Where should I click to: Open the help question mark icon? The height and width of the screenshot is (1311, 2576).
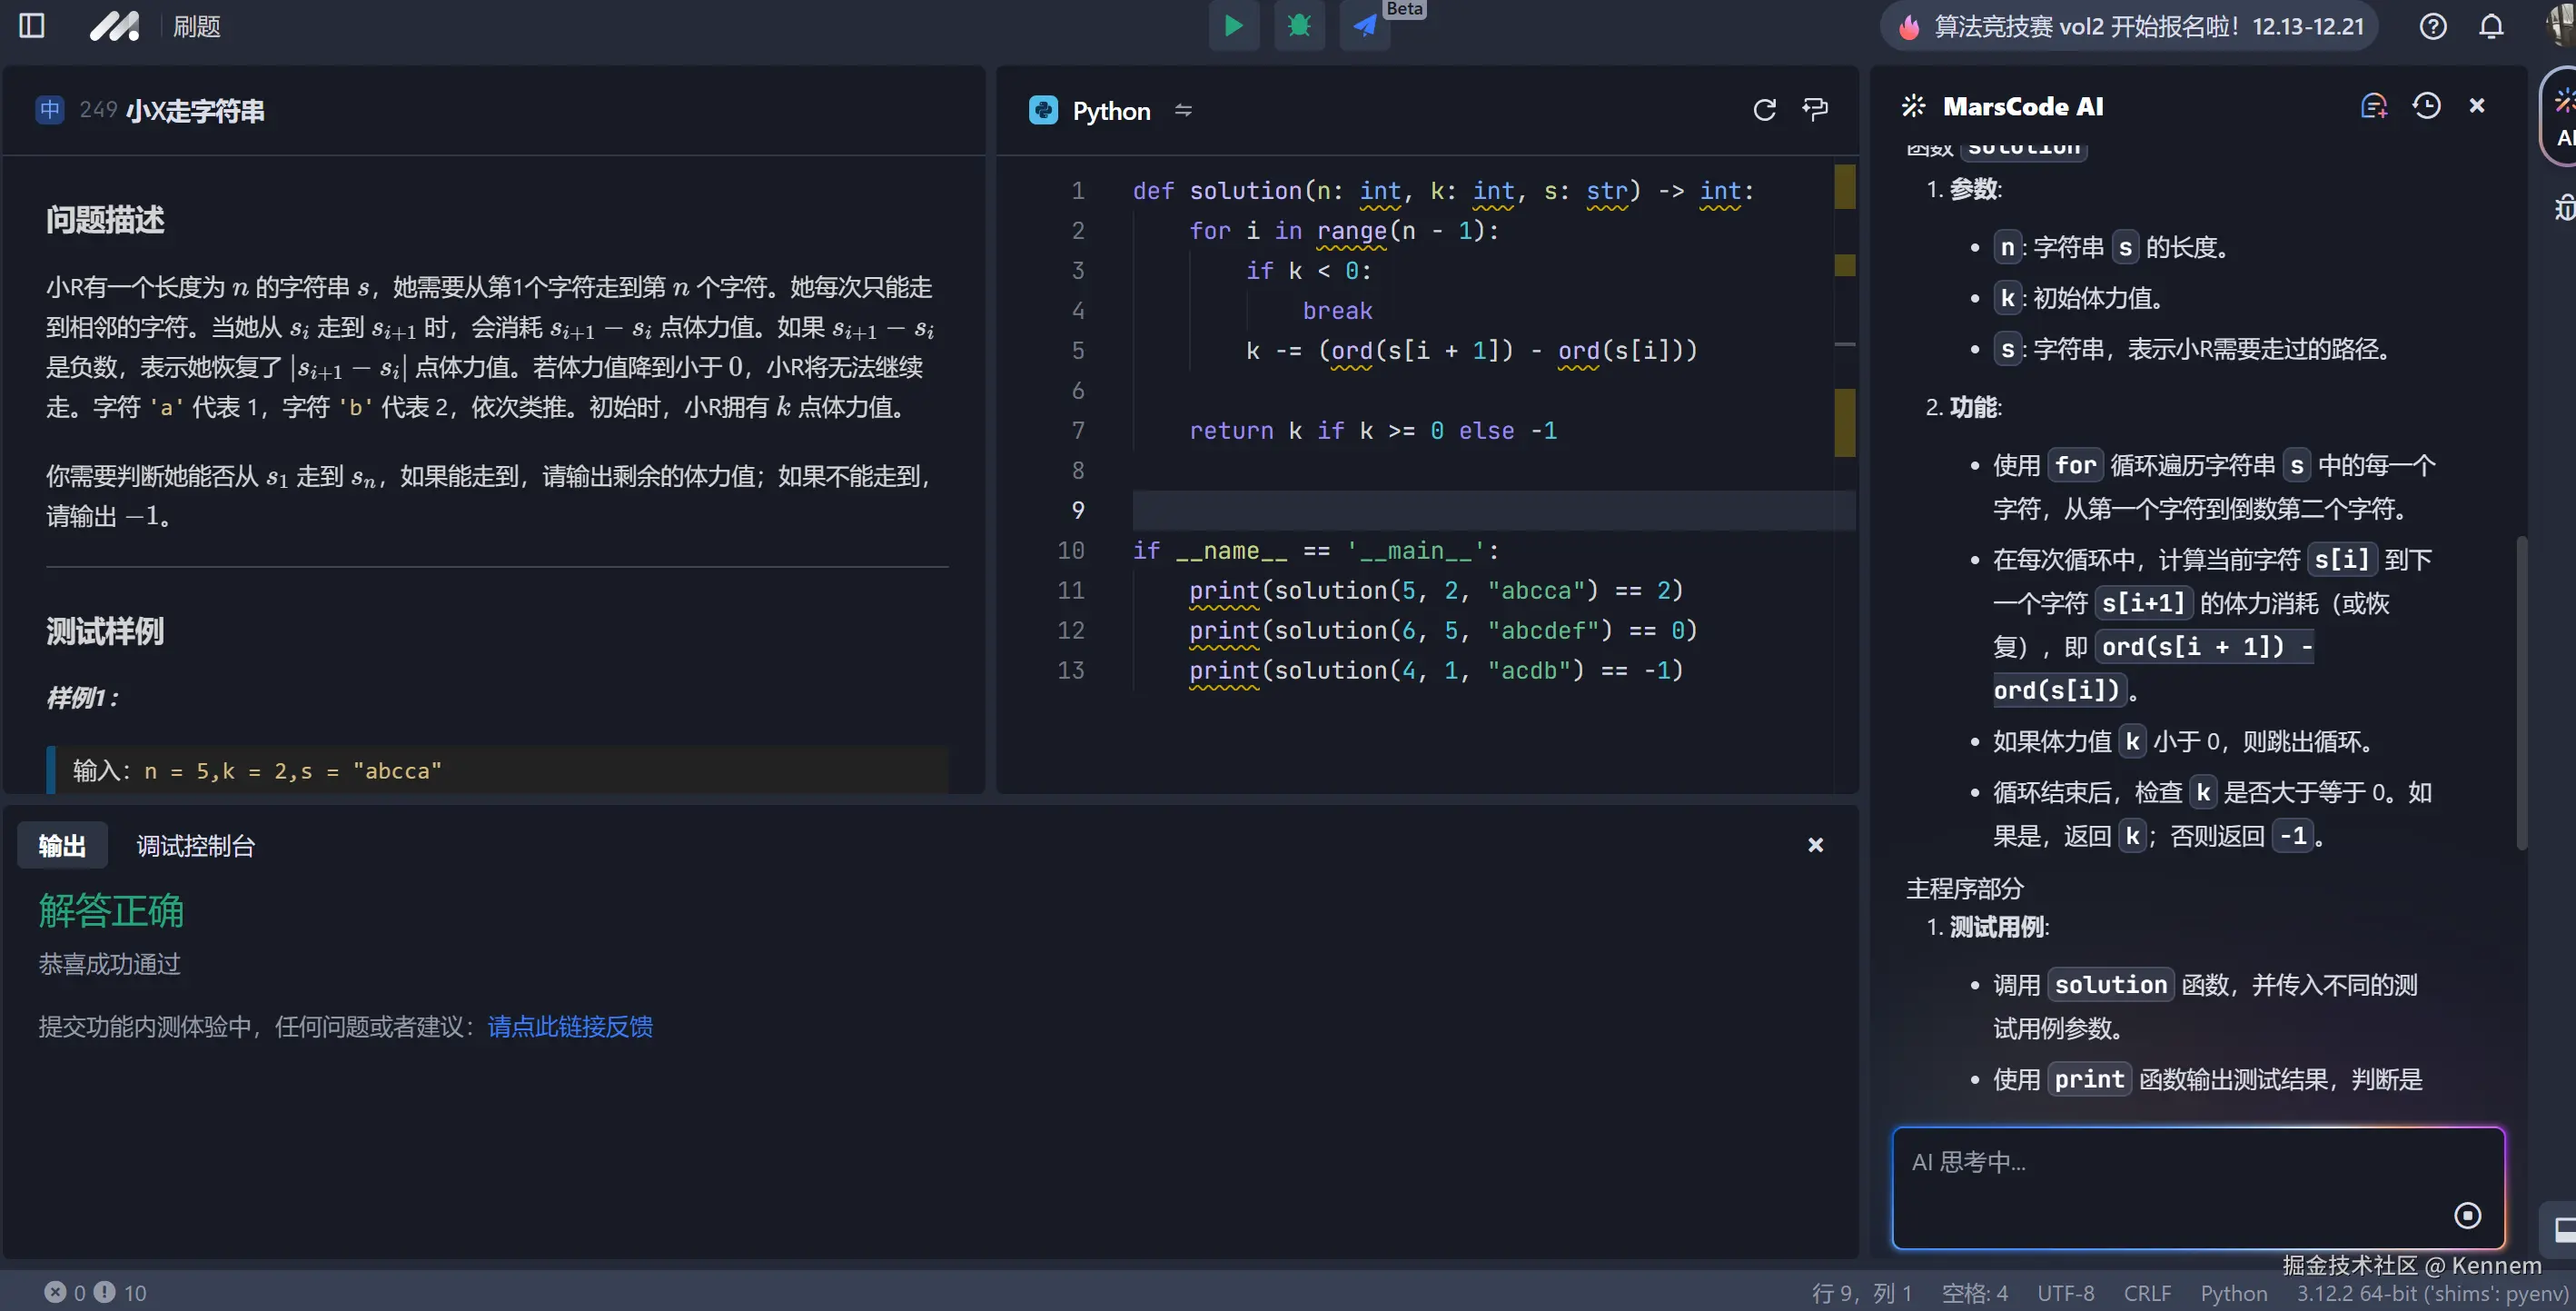point(2433,26)
